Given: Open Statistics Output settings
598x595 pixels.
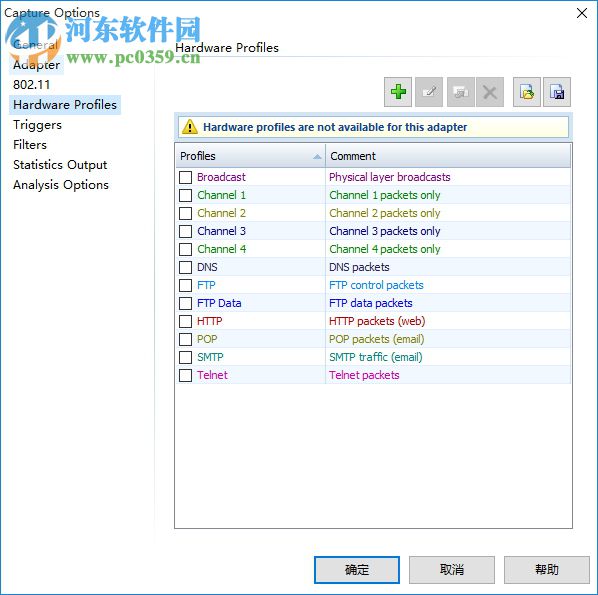Looking at the screenshot, I should pyautogui.click(x=60, y=165).
